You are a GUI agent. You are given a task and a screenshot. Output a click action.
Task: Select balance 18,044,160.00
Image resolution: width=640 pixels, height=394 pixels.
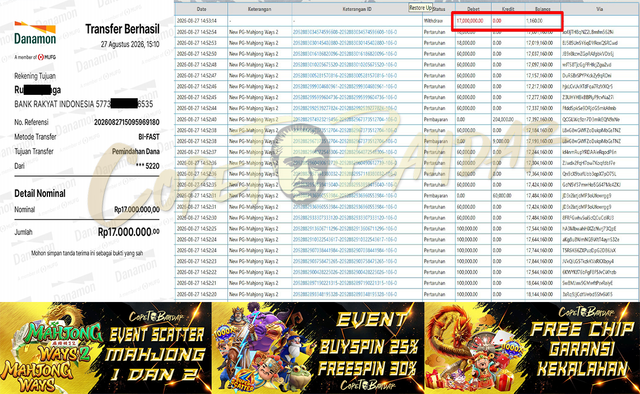[540, 283]
